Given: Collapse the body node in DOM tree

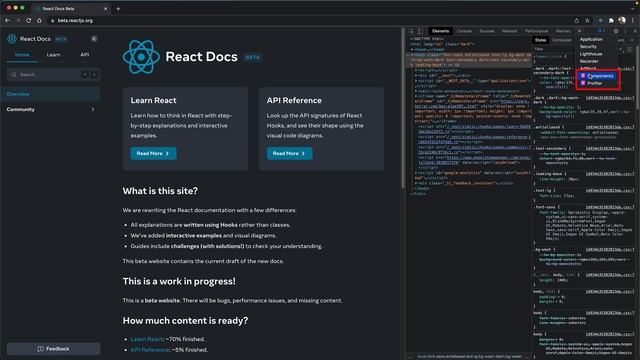Looking at the screenshot, I should tap(412, 55).
